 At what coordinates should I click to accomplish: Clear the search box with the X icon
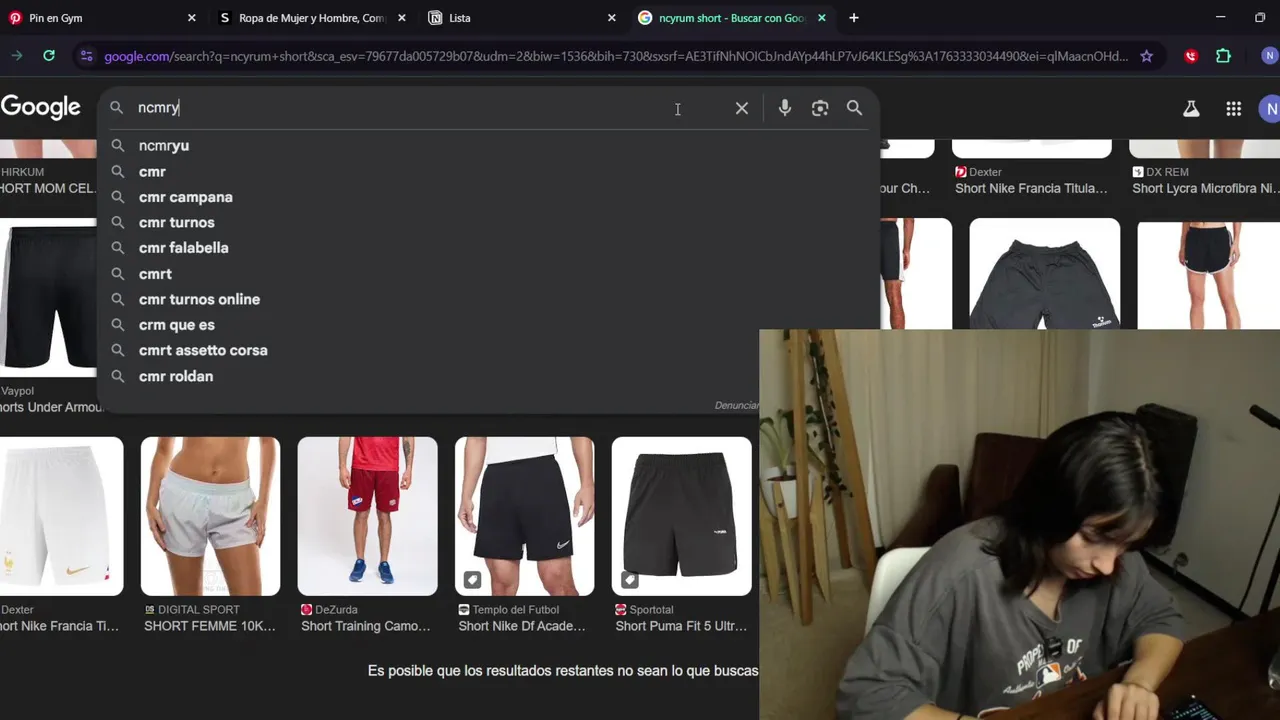[x=742, y=108]
